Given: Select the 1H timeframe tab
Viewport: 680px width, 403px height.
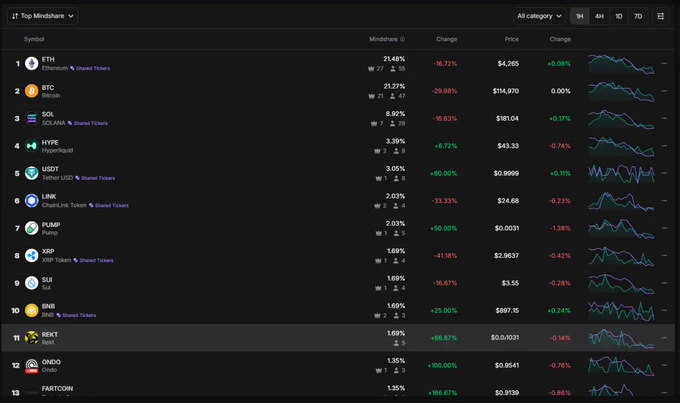Looking at the screenshot, I should pyautogui.click(x=579, y=16).
